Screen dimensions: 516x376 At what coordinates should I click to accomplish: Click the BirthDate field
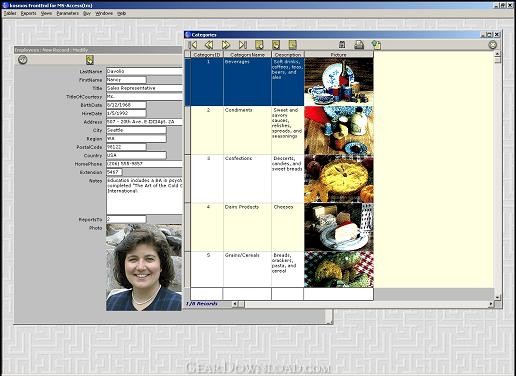pos(126,105)
